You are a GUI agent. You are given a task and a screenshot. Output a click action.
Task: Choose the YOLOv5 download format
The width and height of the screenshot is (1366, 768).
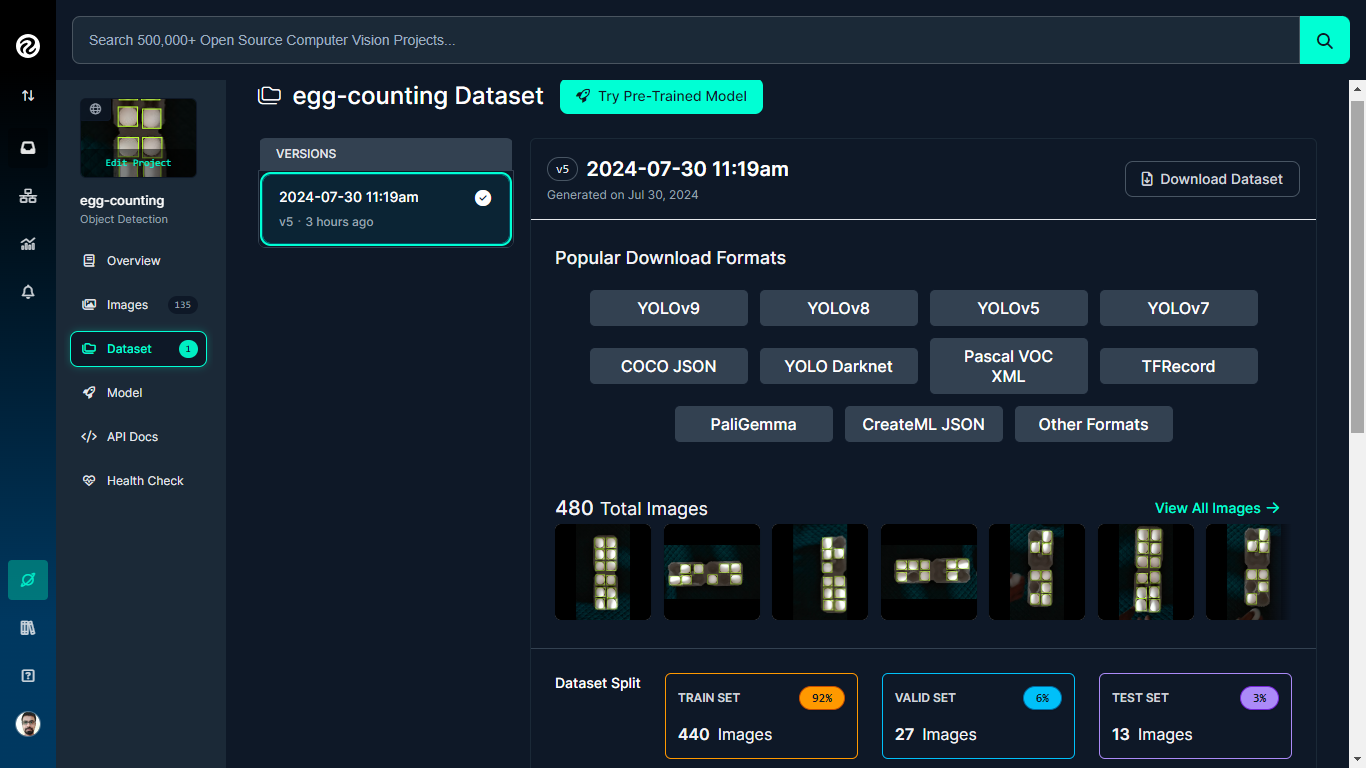[1009, 308]
